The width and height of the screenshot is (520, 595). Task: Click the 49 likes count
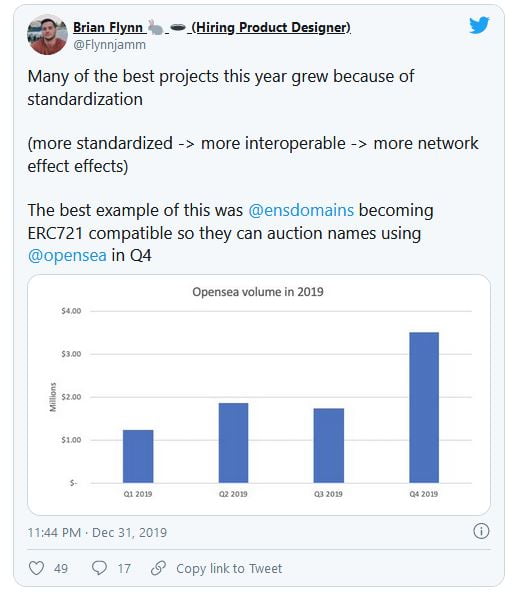[61, 568]
